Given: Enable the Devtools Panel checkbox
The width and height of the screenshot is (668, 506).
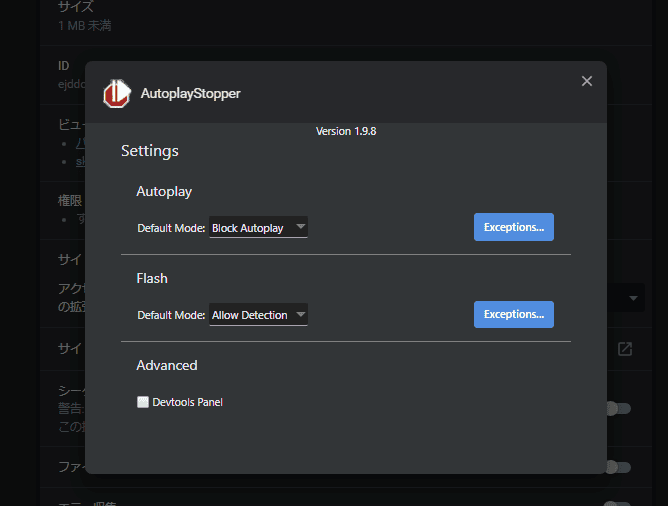Looking at the screenshot, I should coord(143,402).
